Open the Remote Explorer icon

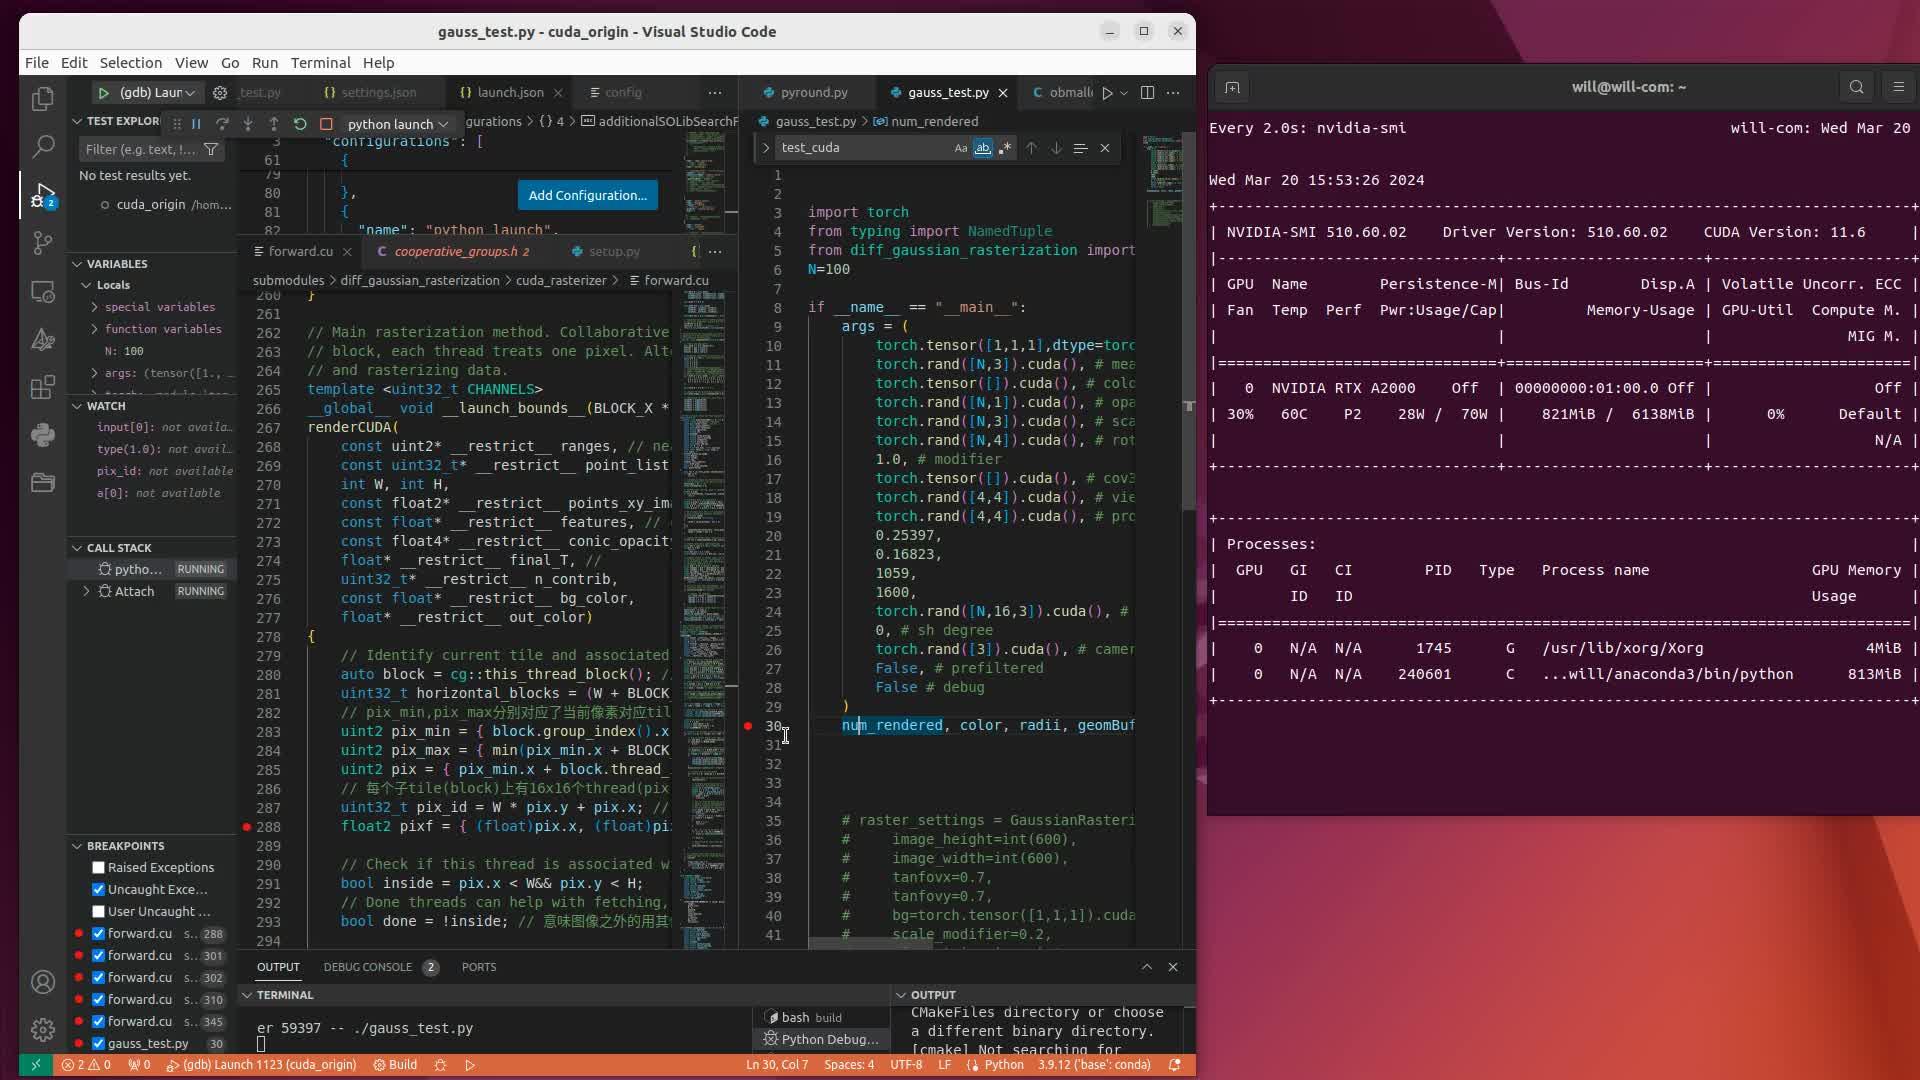tap(44, 291)
